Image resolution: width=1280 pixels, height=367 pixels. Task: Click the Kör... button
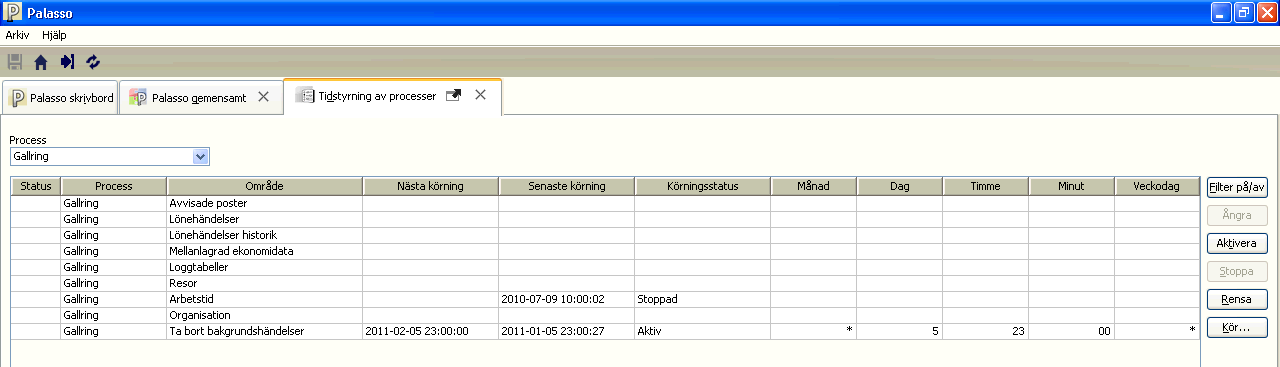pyautogui.click(x=1237, y=327)
